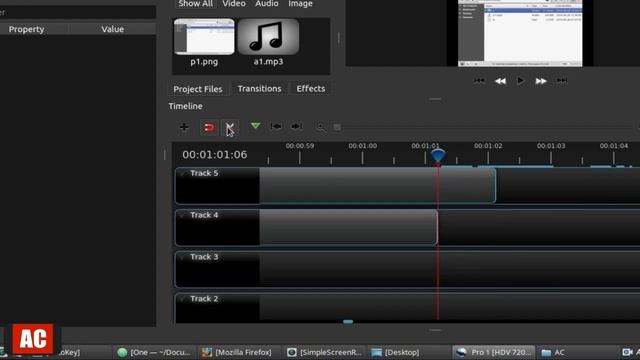Image resolution: width=640 pixels, height=360 pixels.
Task: Open the Effects tab
Action: tap(311, 89)
